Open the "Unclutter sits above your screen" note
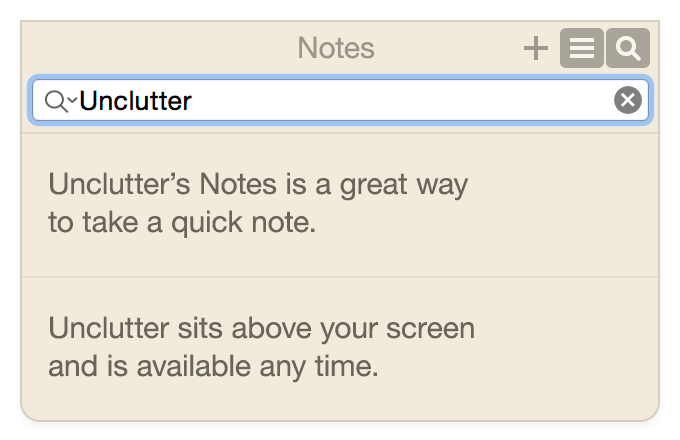 tap(340, 349)
